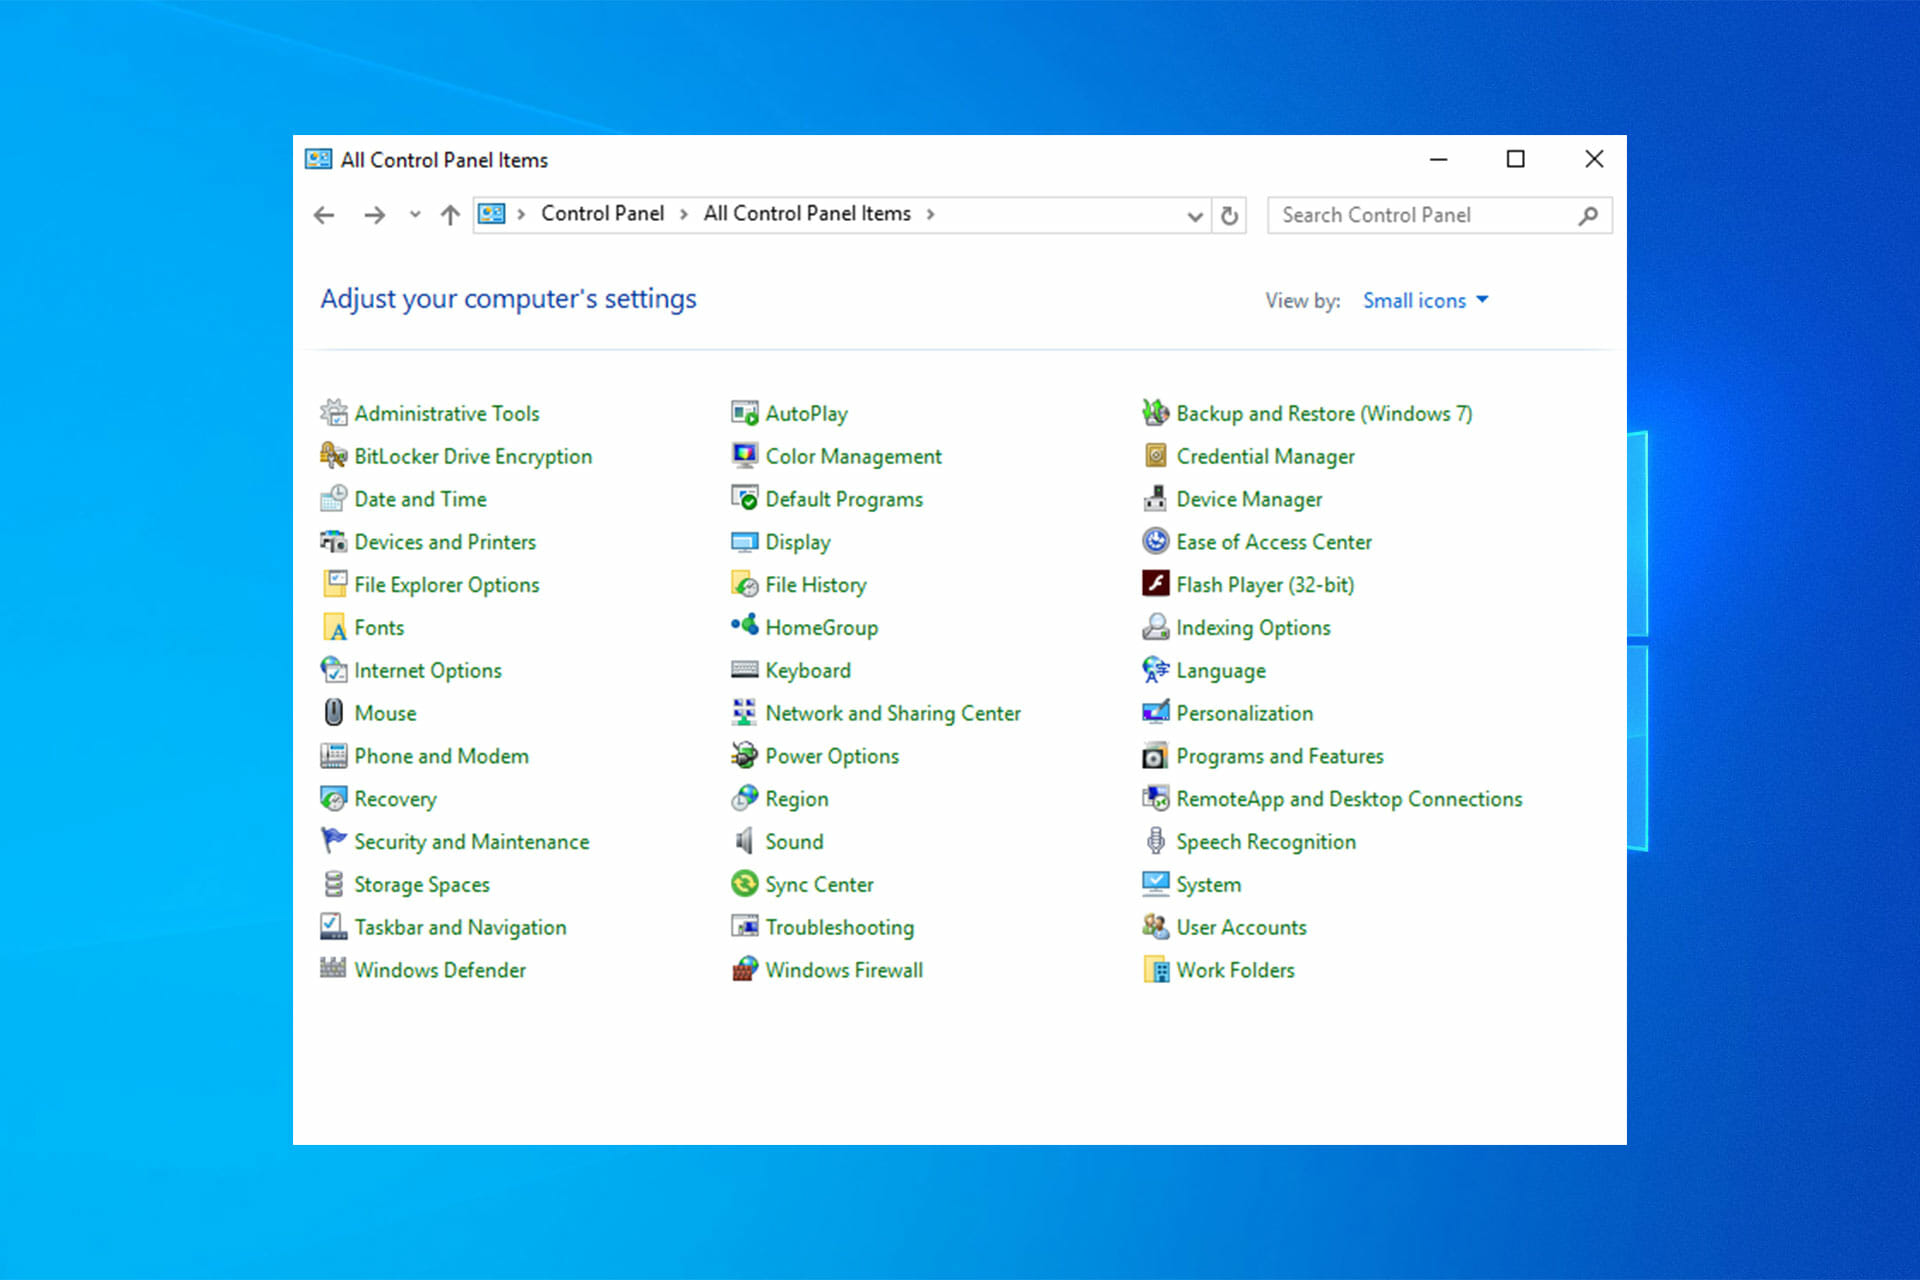The height and width of the screenshot is (1280, 1920).
Task: Open Phone and Modem link
Action: pyautogui.click(x=441, y=756)
